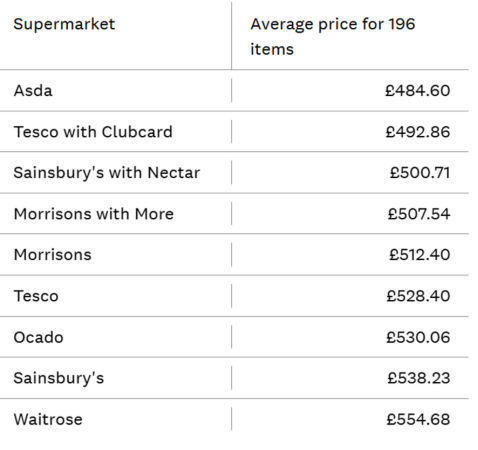
Task: Select Sainsbury's with Nectar entry
Action: (x=107, y=173)
